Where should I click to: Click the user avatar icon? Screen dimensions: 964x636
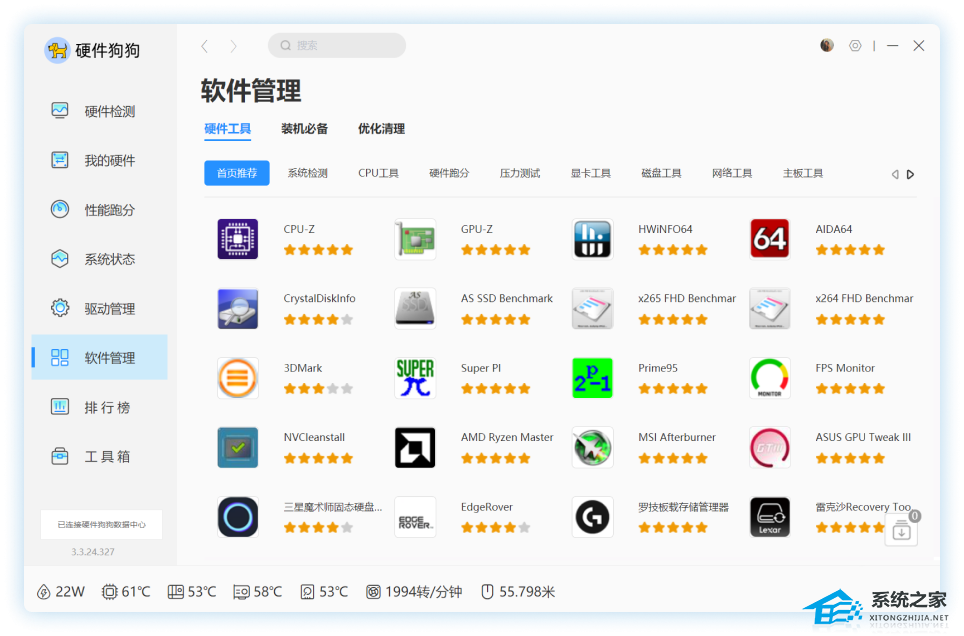click(x=827, y=46)
